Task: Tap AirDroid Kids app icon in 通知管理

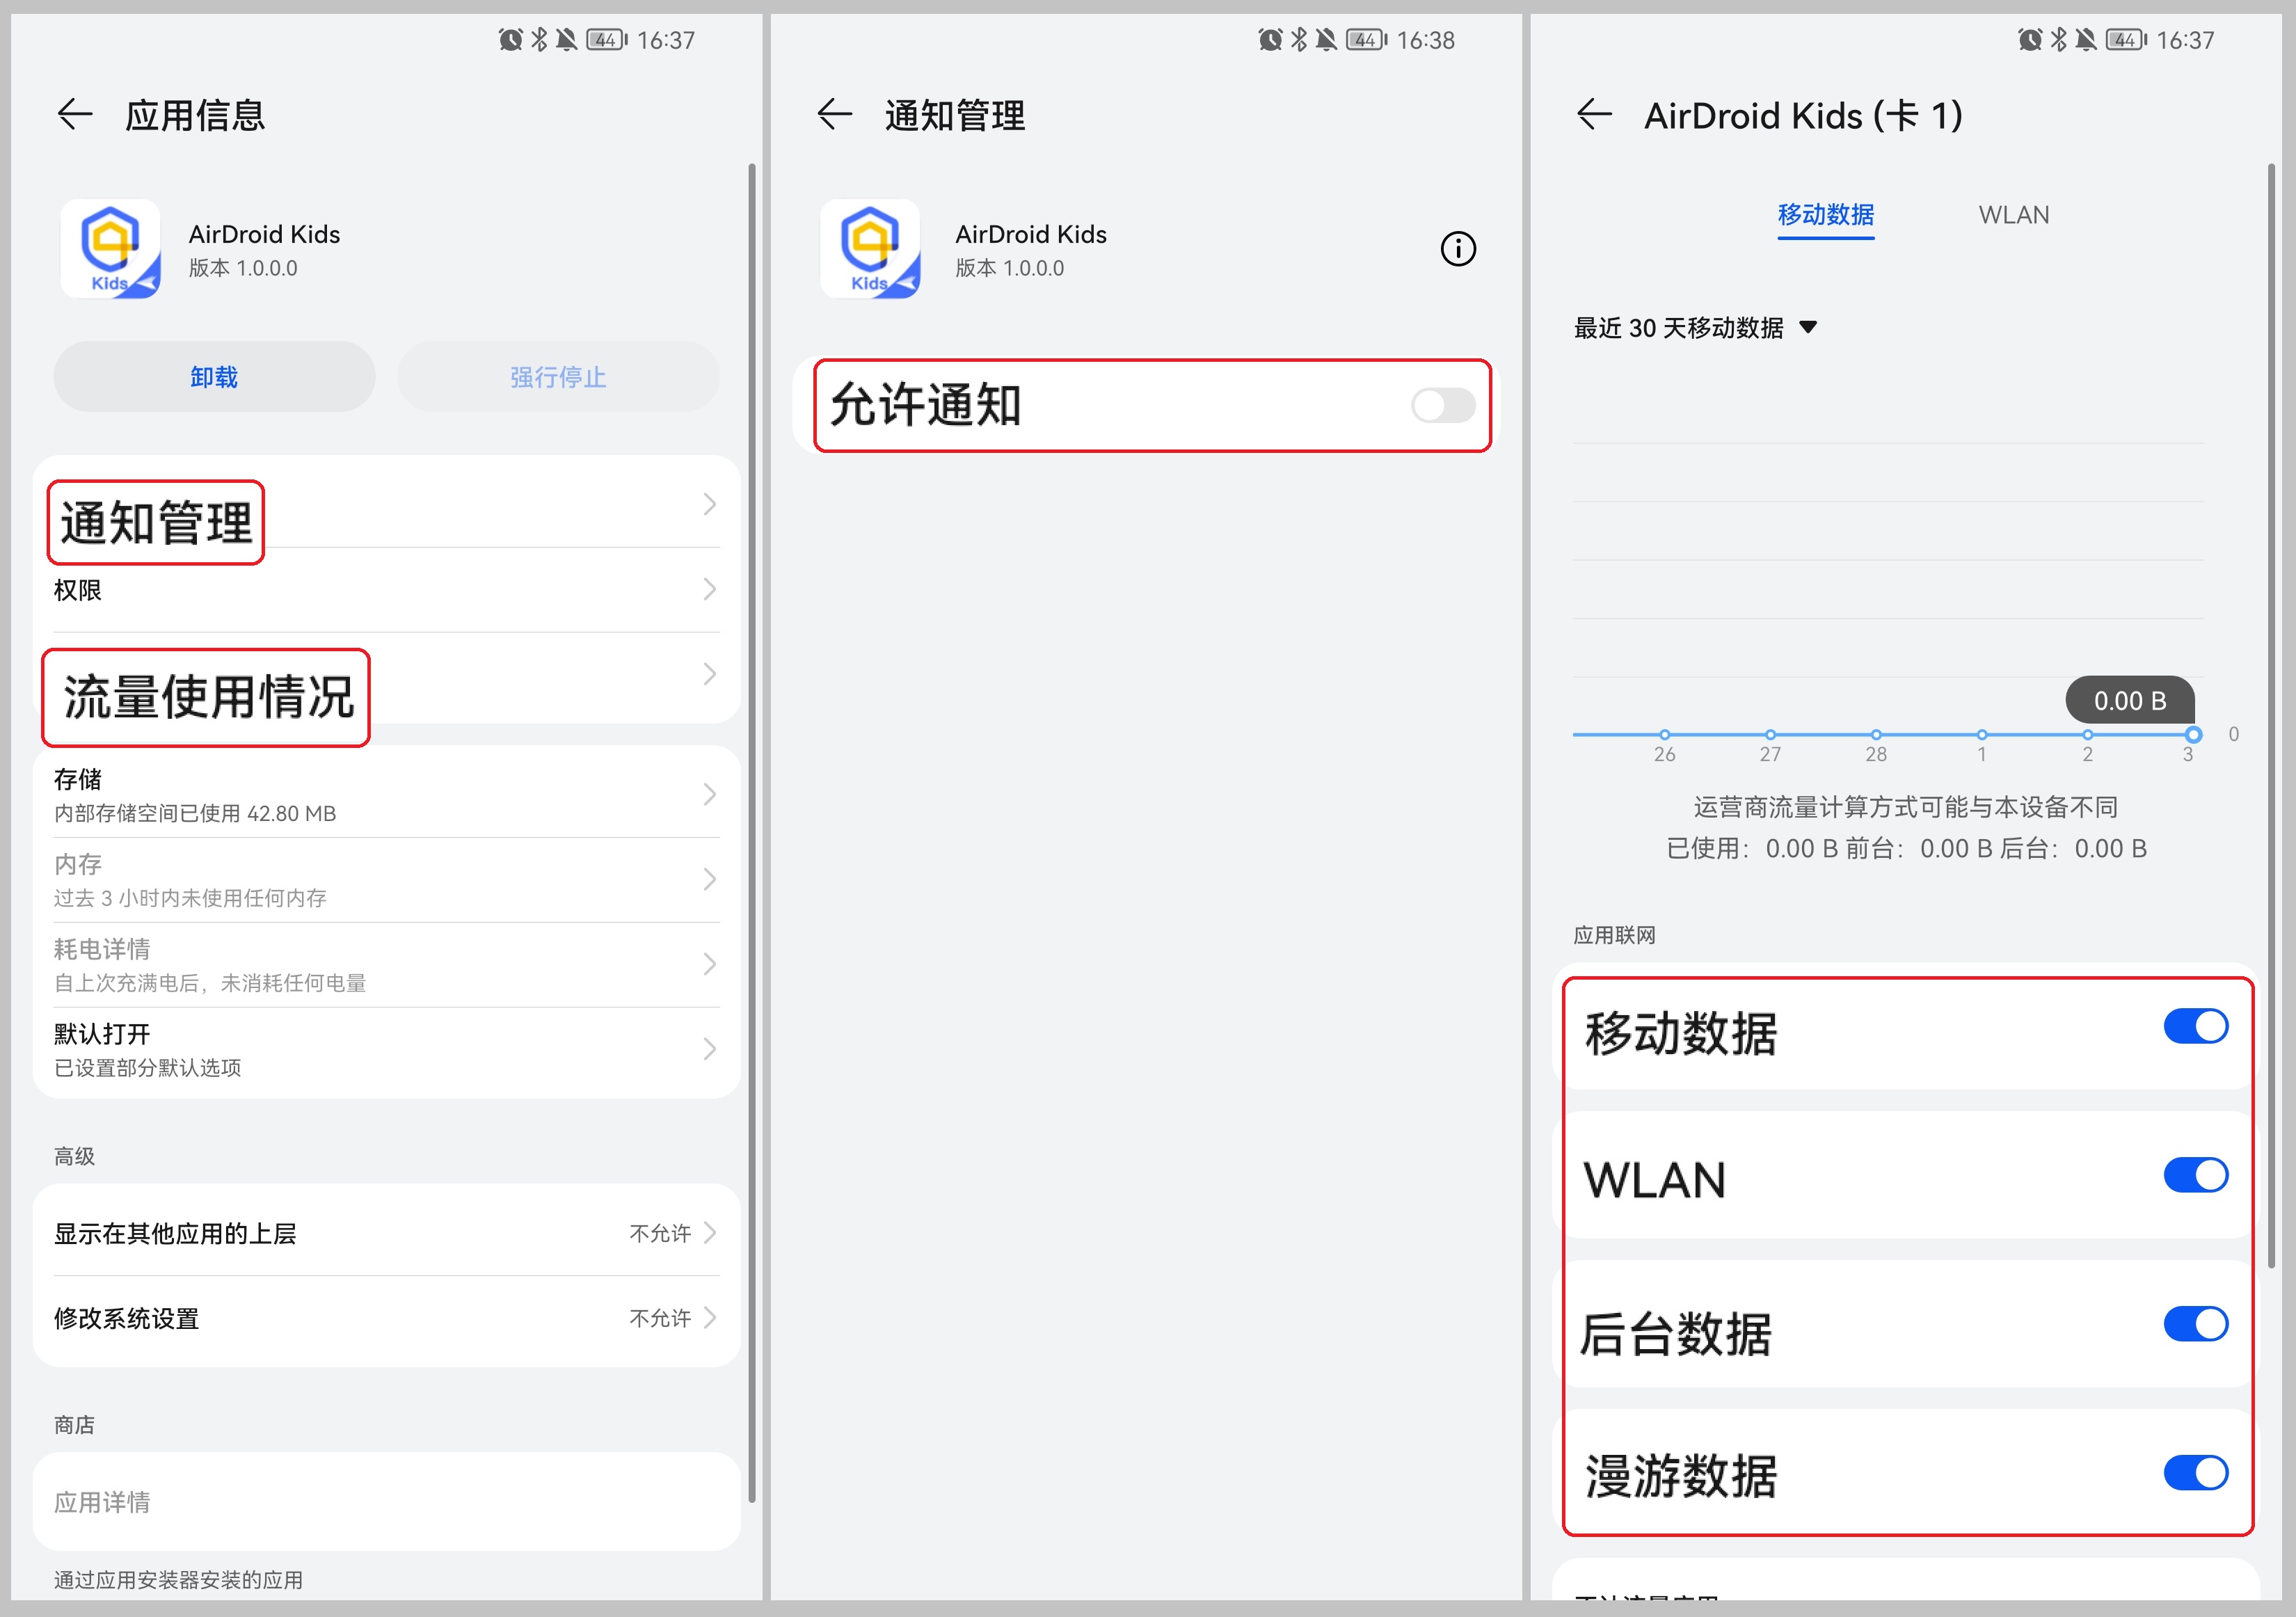Action: click(x=870, y=249)
